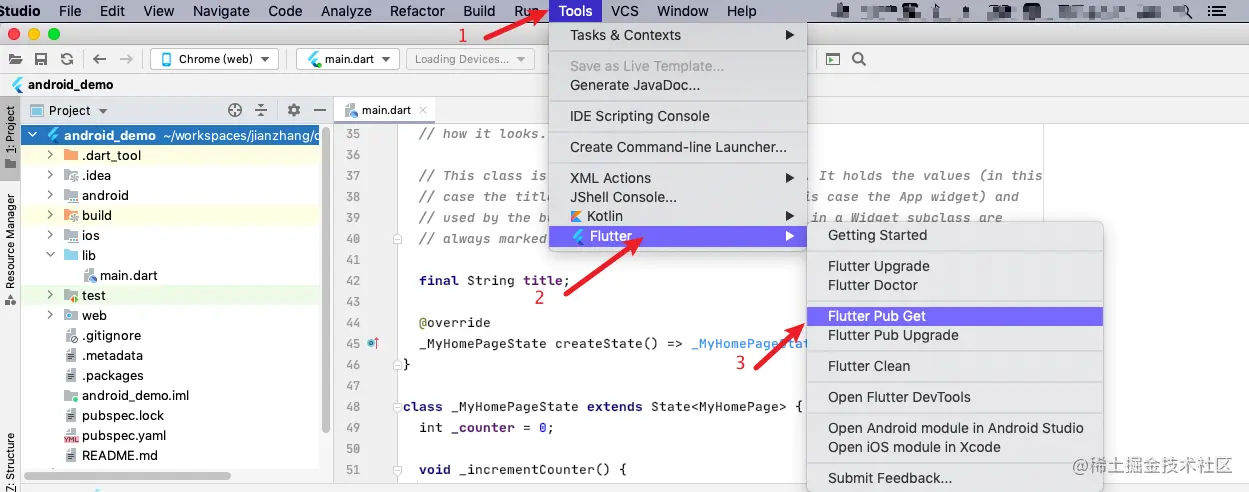This screenshot has height=492, width=1249.
Task: Hide the Project panel with minus icon
Action: 319,110
